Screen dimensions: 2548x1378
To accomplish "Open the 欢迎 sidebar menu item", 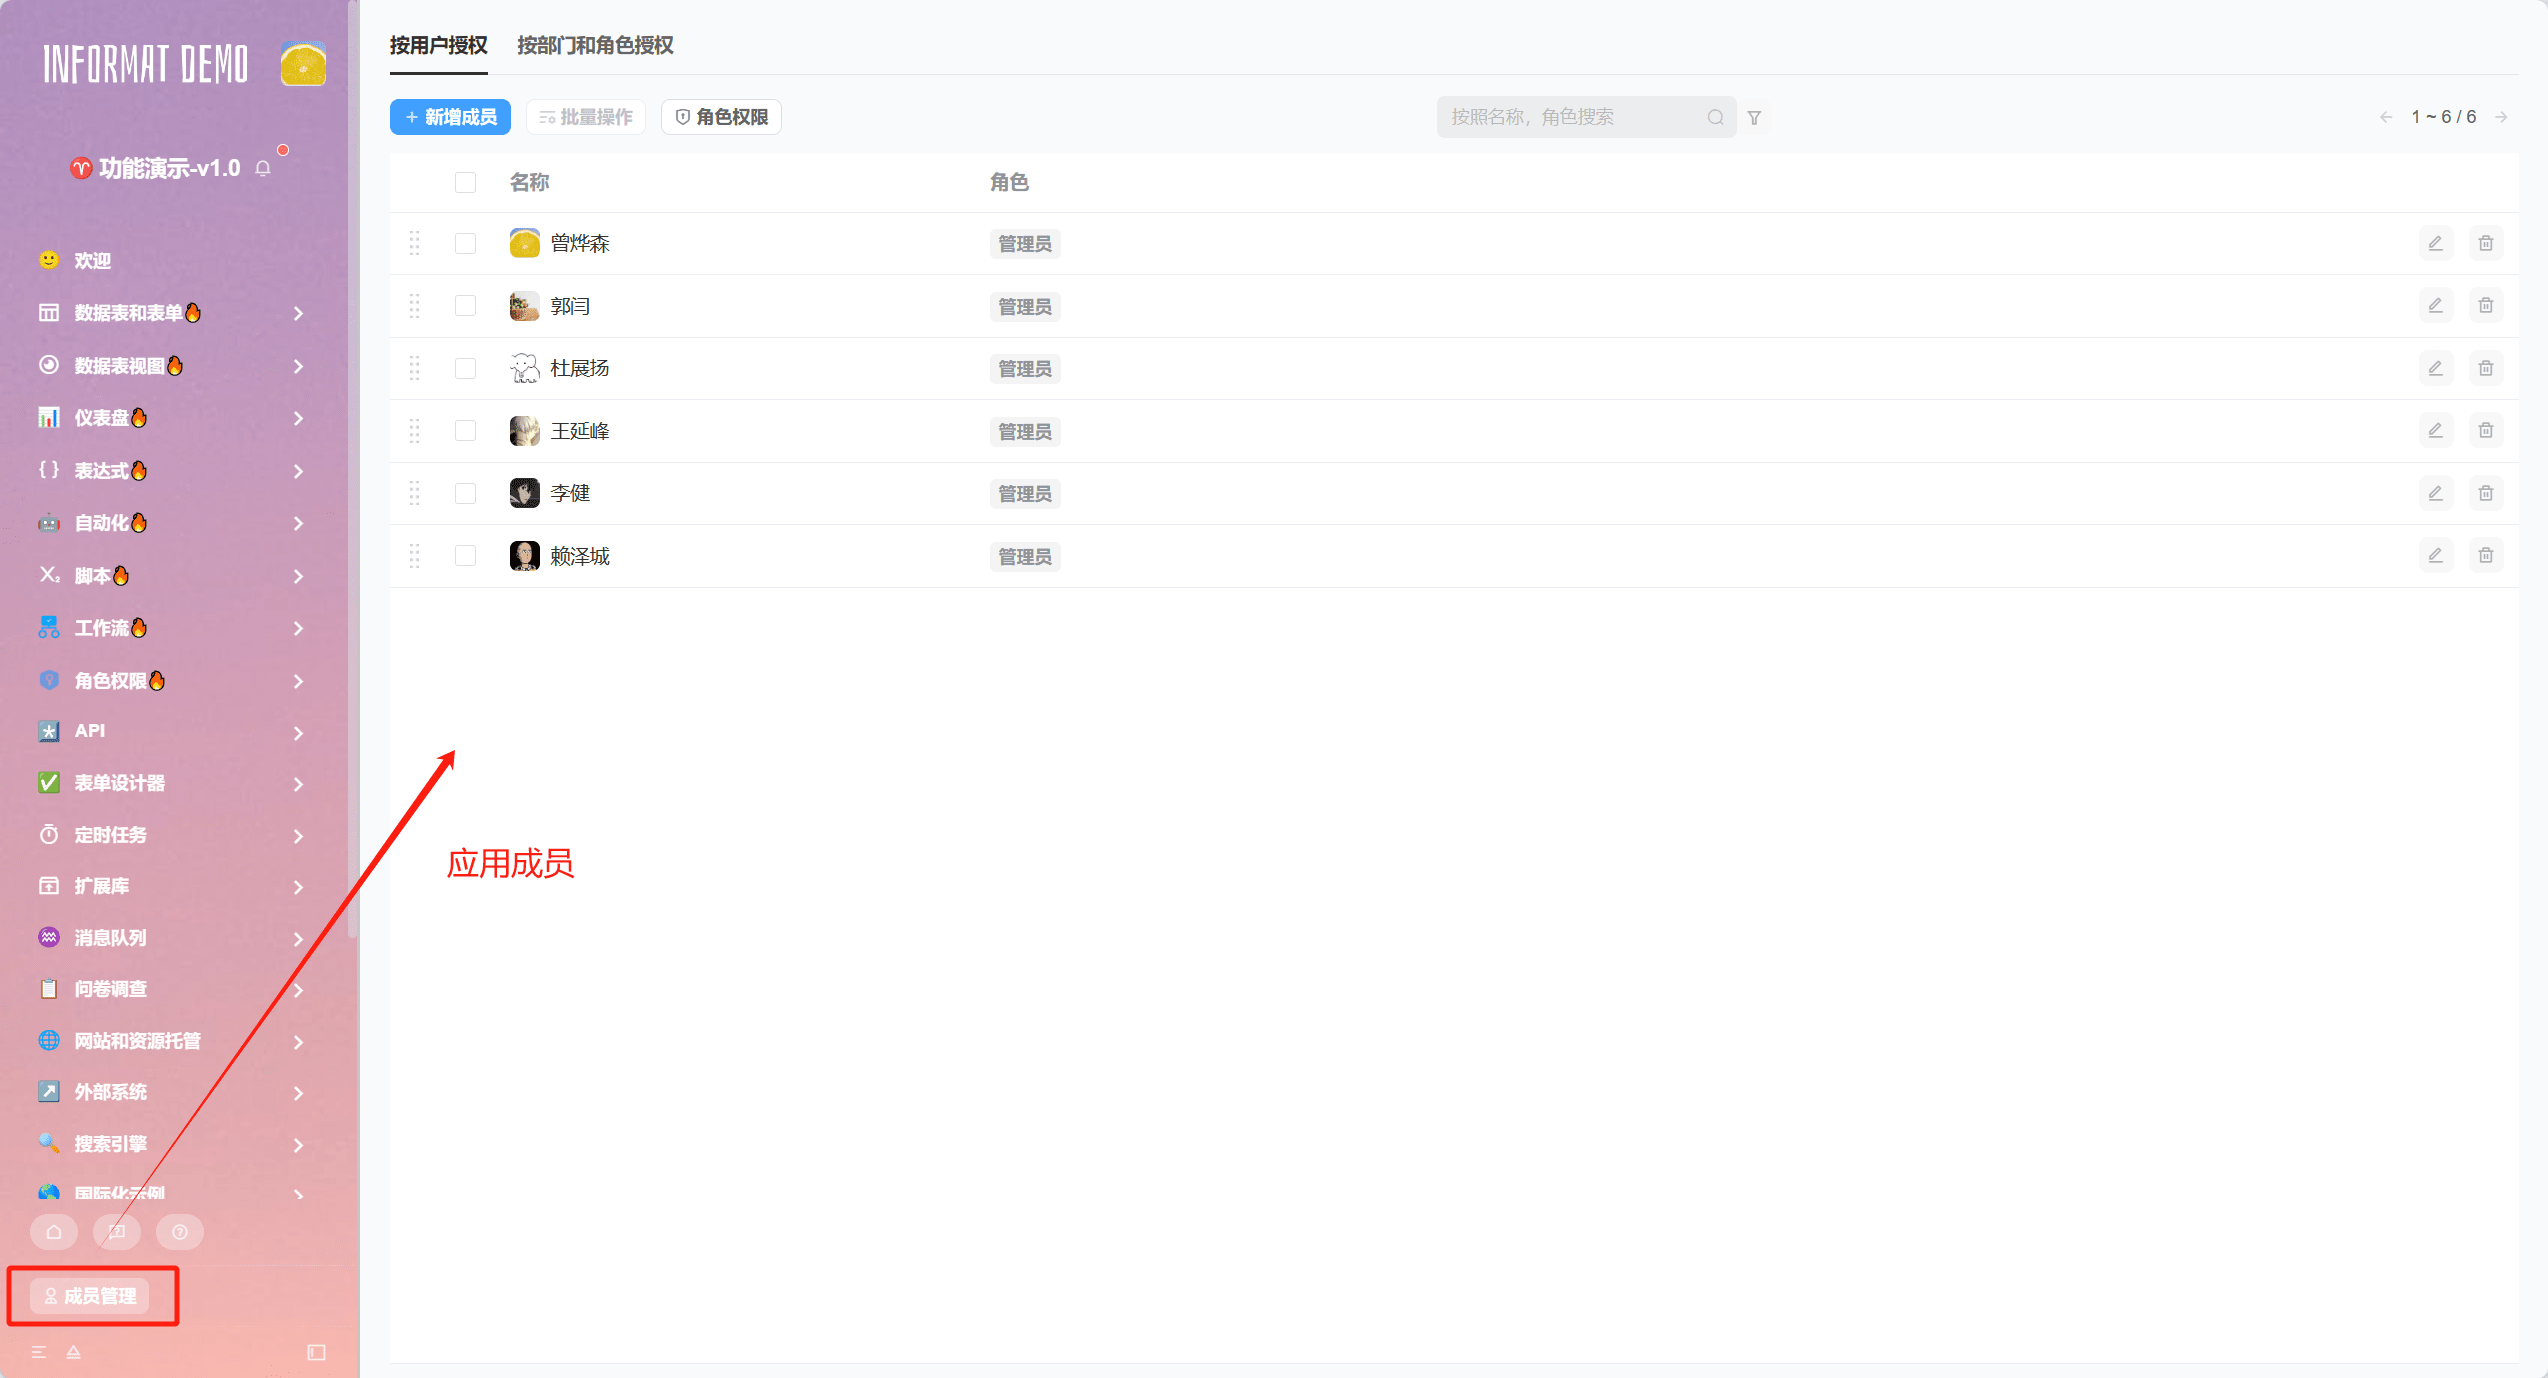I will (x=92, y=260).
